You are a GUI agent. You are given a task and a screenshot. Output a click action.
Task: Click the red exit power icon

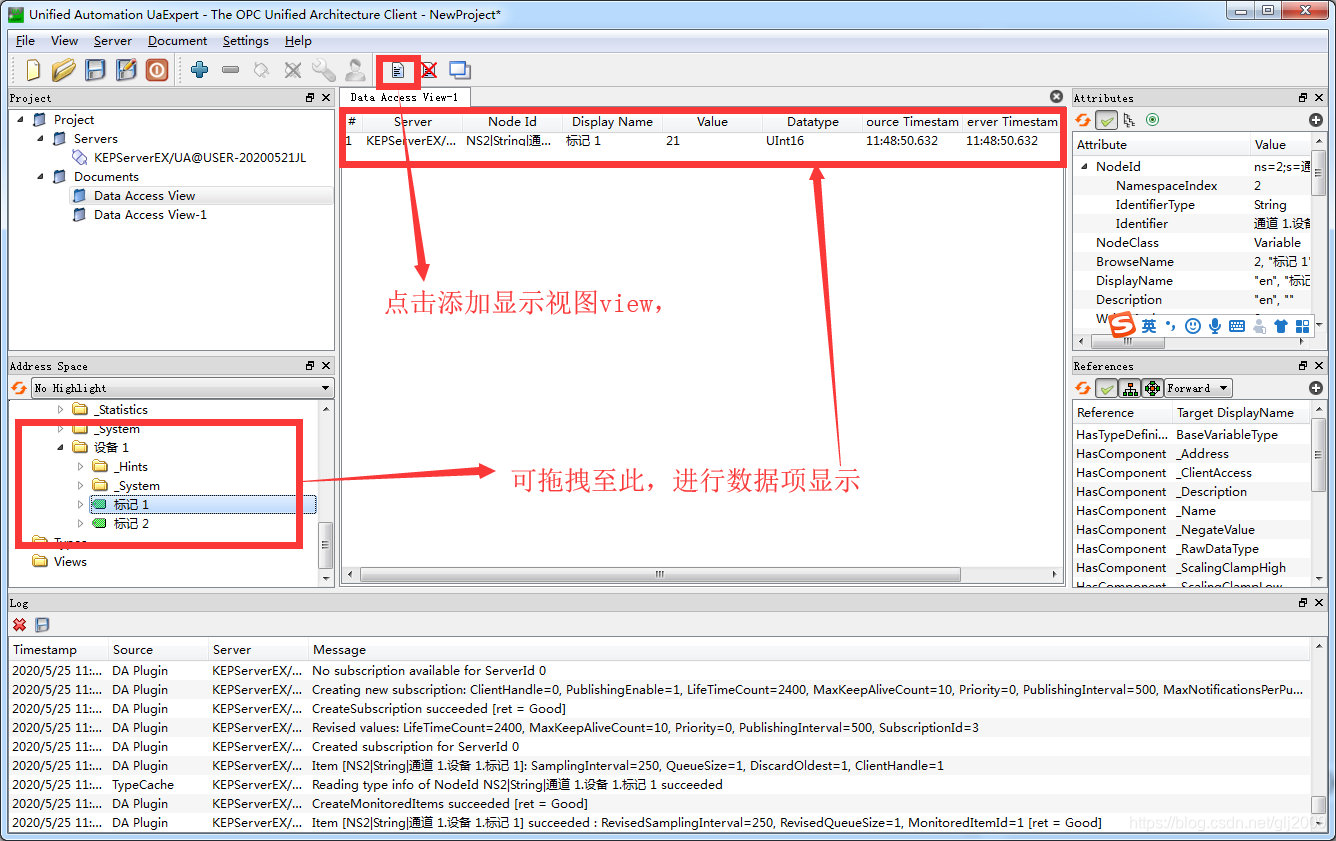157,70
